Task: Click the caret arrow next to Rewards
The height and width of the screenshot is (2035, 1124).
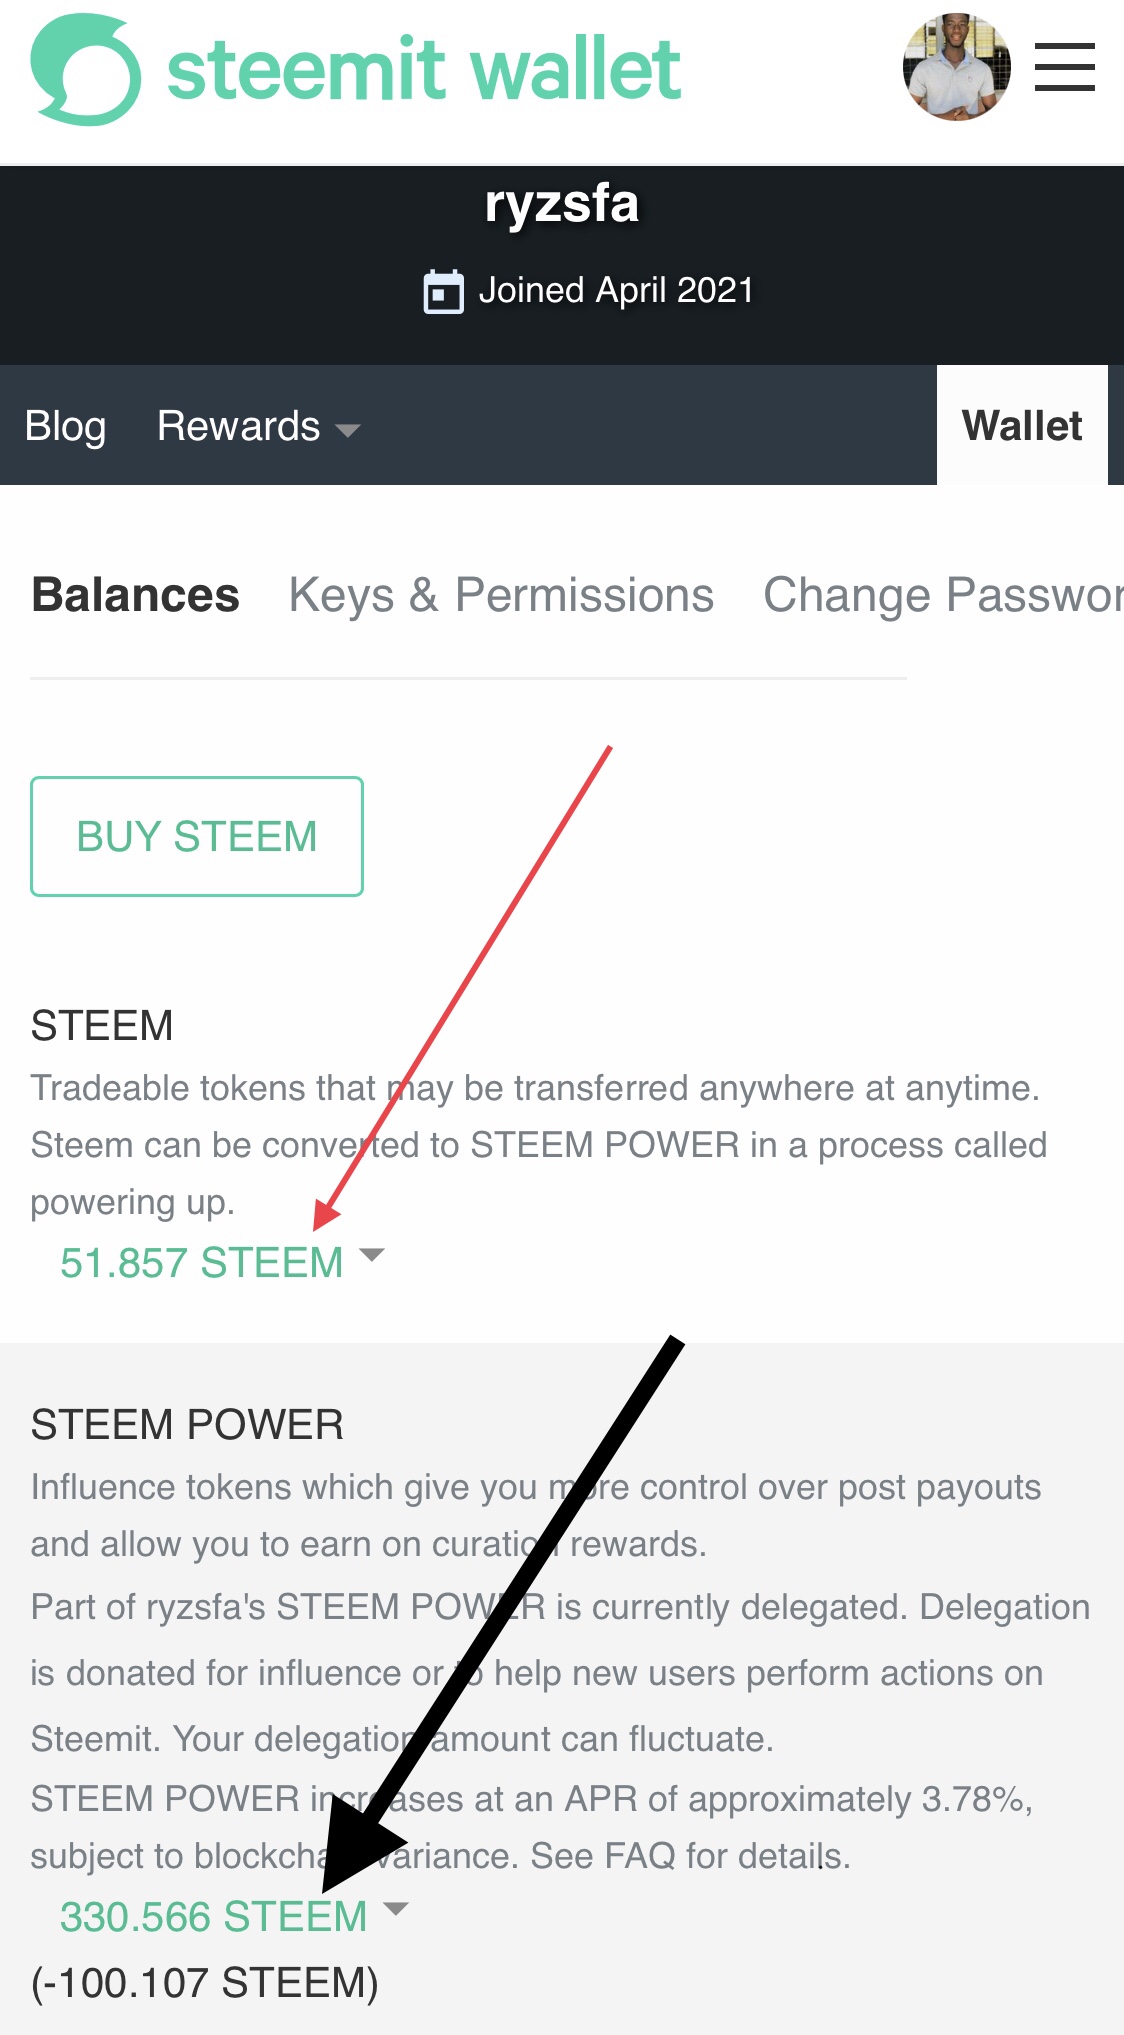Action: (348, 430)
